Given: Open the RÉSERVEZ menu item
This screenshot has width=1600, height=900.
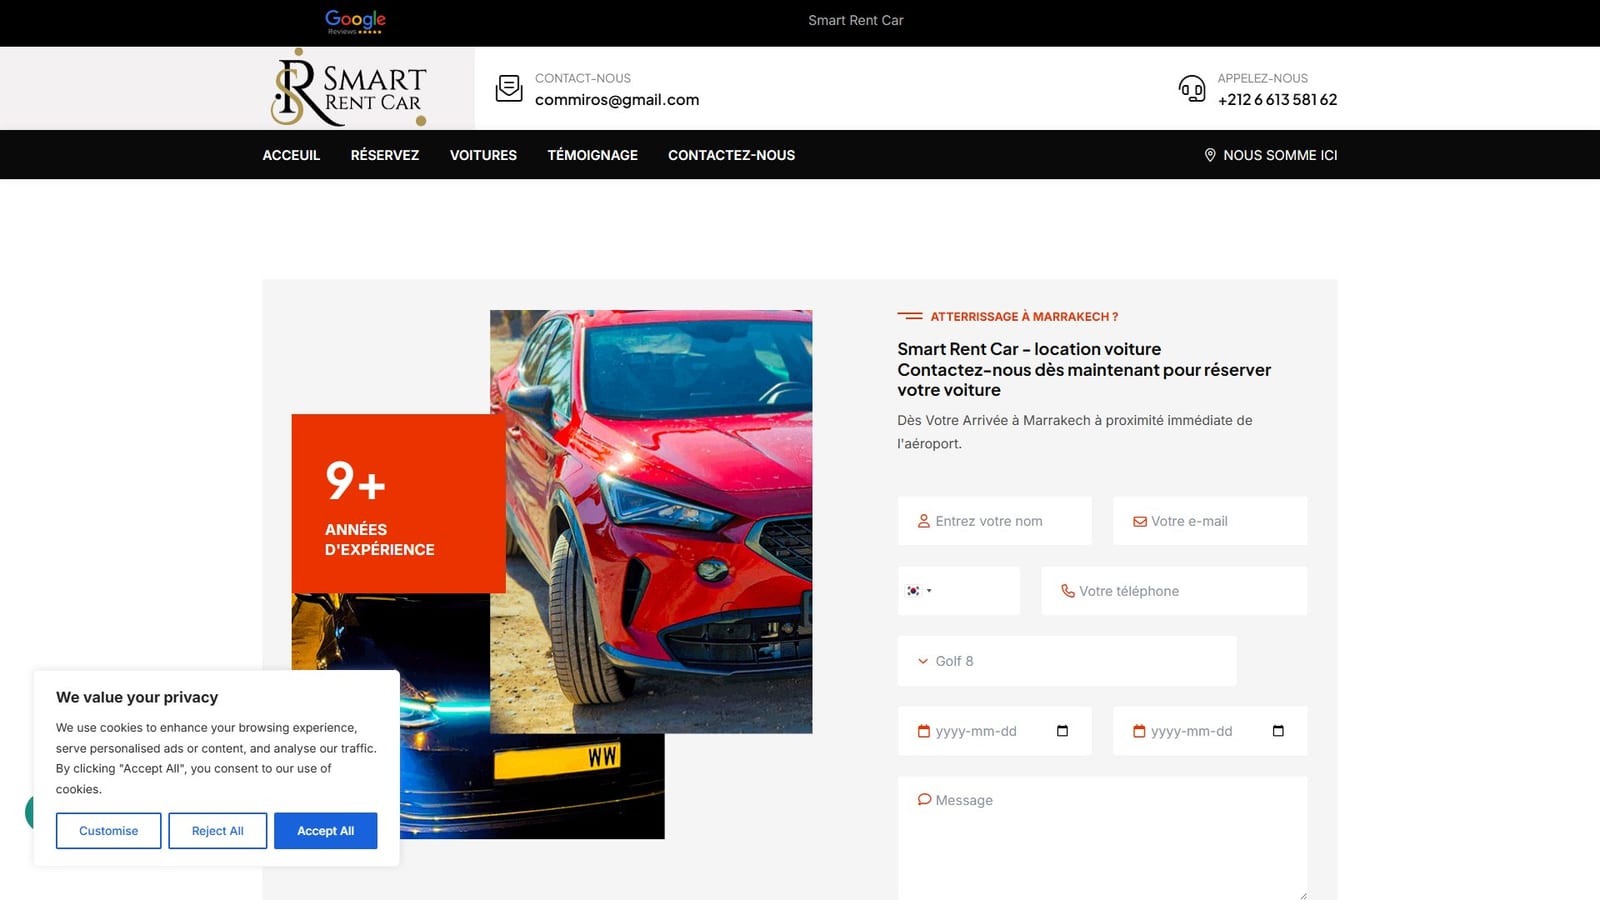Looking at the screenshot, I should [385, 155].
